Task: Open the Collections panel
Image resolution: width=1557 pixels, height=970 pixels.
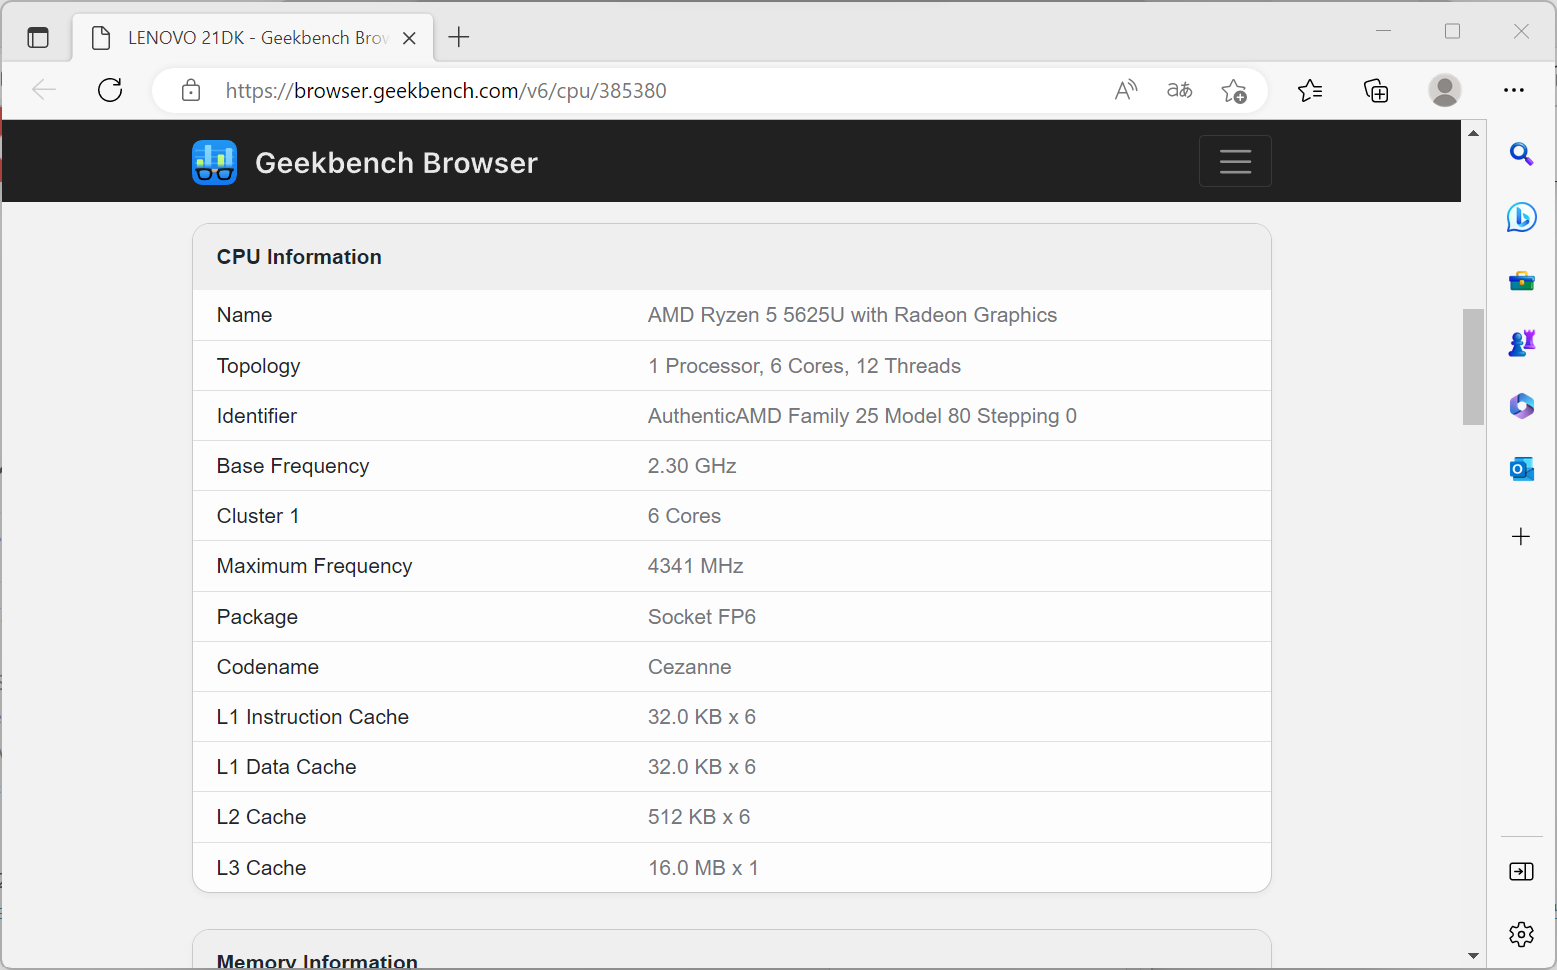Action: tap(1377, 91)
